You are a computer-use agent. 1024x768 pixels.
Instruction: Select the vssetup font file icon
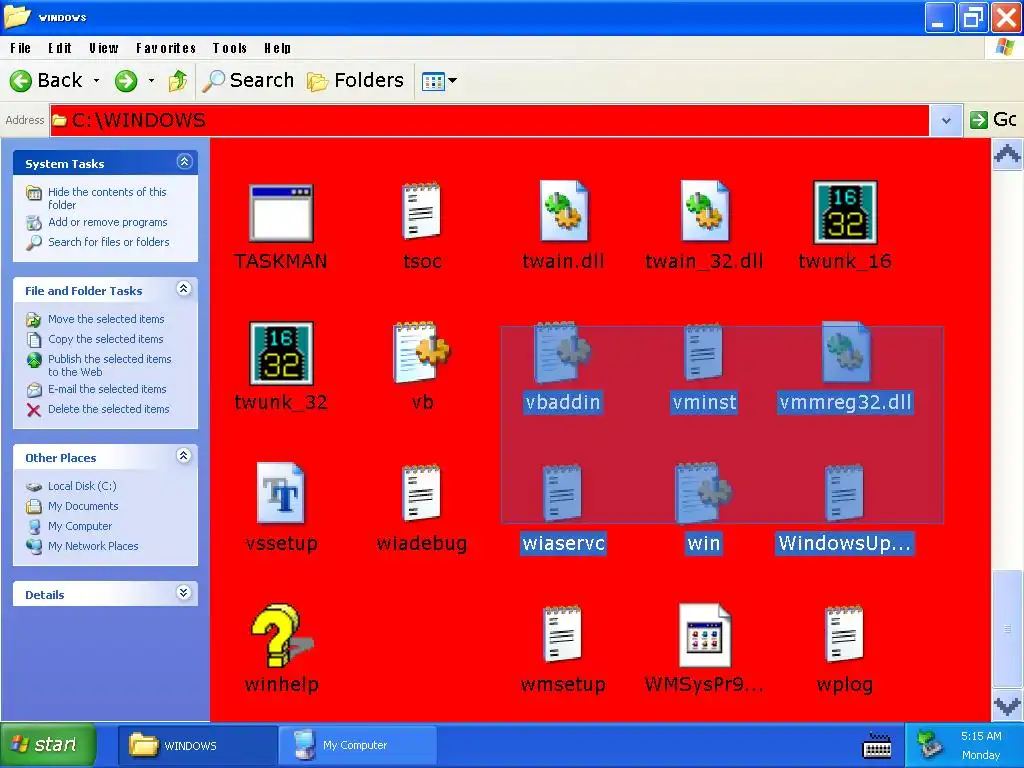pos(281,493)
